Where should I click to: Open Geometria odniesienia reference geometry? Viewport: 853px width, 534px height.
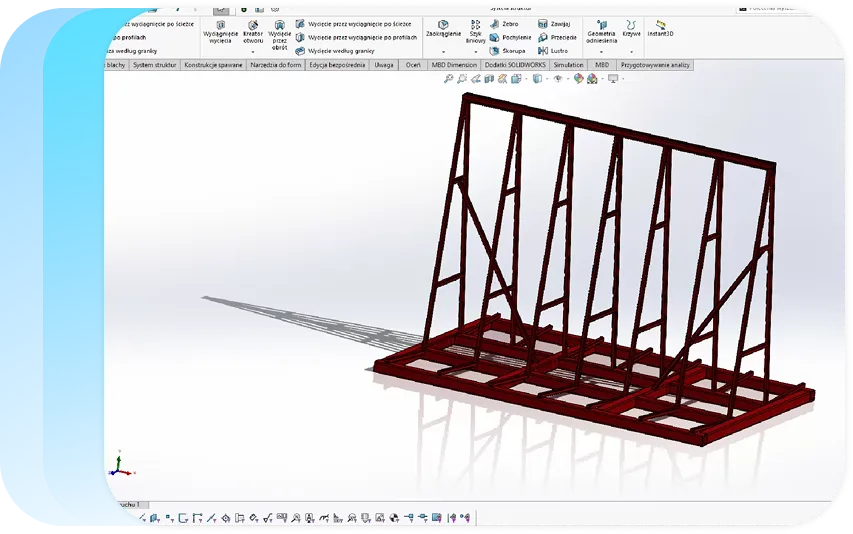601,32
